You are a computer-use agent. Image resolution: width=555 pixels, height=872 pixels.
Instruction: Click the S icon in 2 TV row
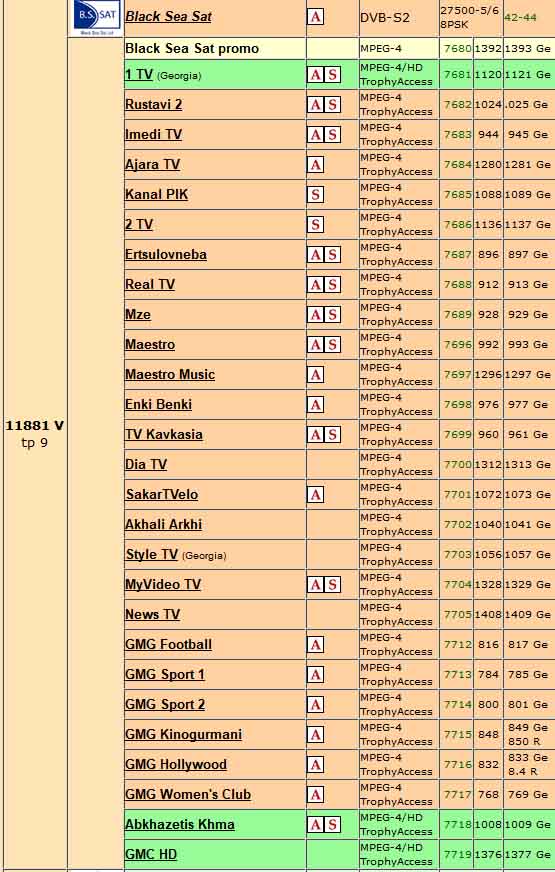tap(315, 224)
